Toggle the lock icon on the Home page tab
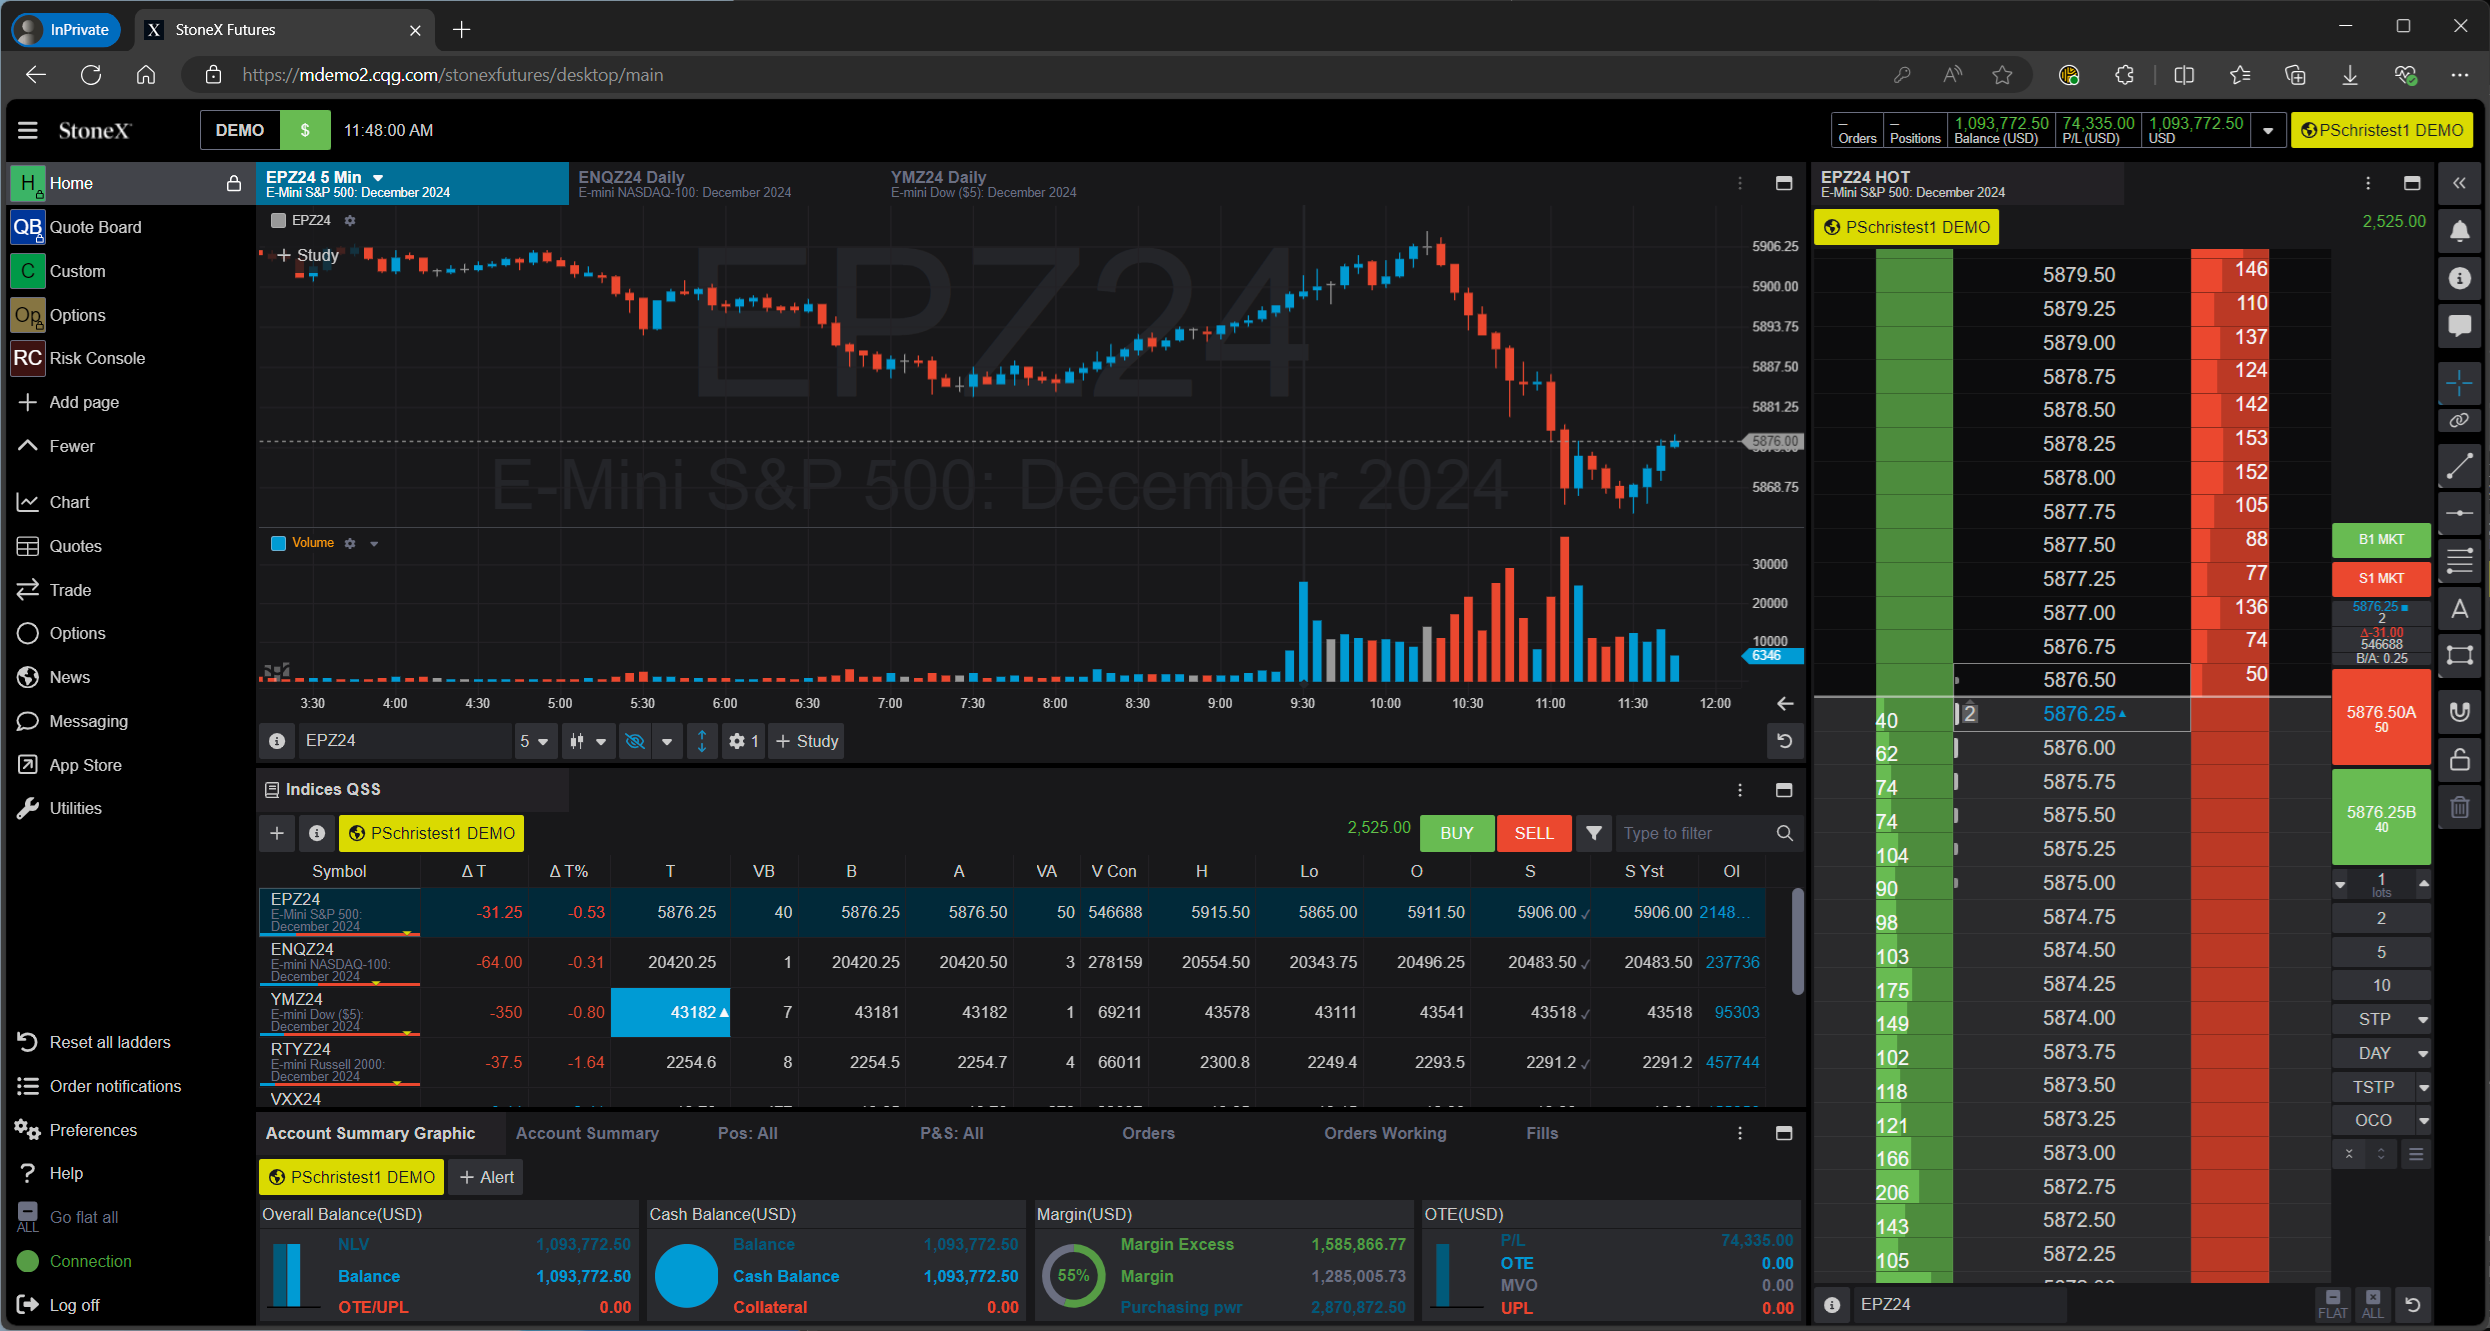Viewport: 2490px width, 1331px height. 233,184
